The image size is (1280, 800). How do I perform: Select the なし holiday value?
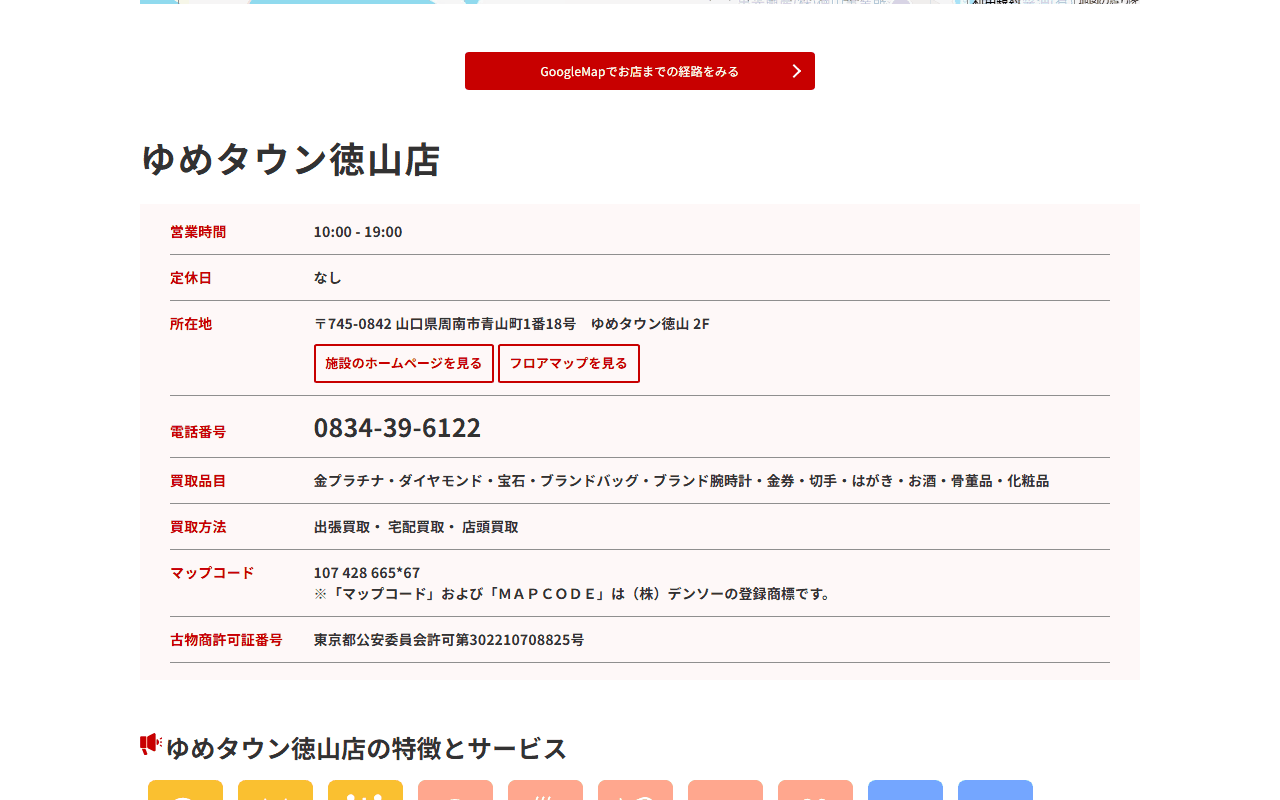[328, 278]
